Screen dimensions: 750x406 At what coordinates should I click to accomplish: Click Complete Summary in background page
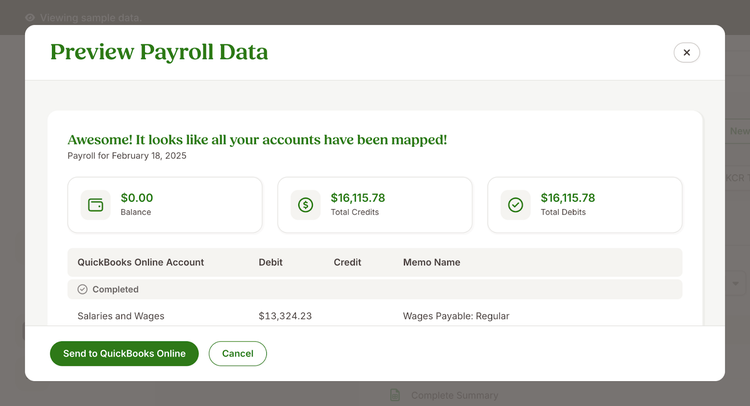click(454, 395)
